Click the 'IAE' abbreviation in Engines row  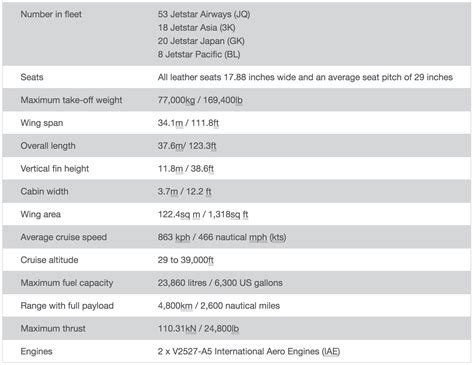[331, 351]
